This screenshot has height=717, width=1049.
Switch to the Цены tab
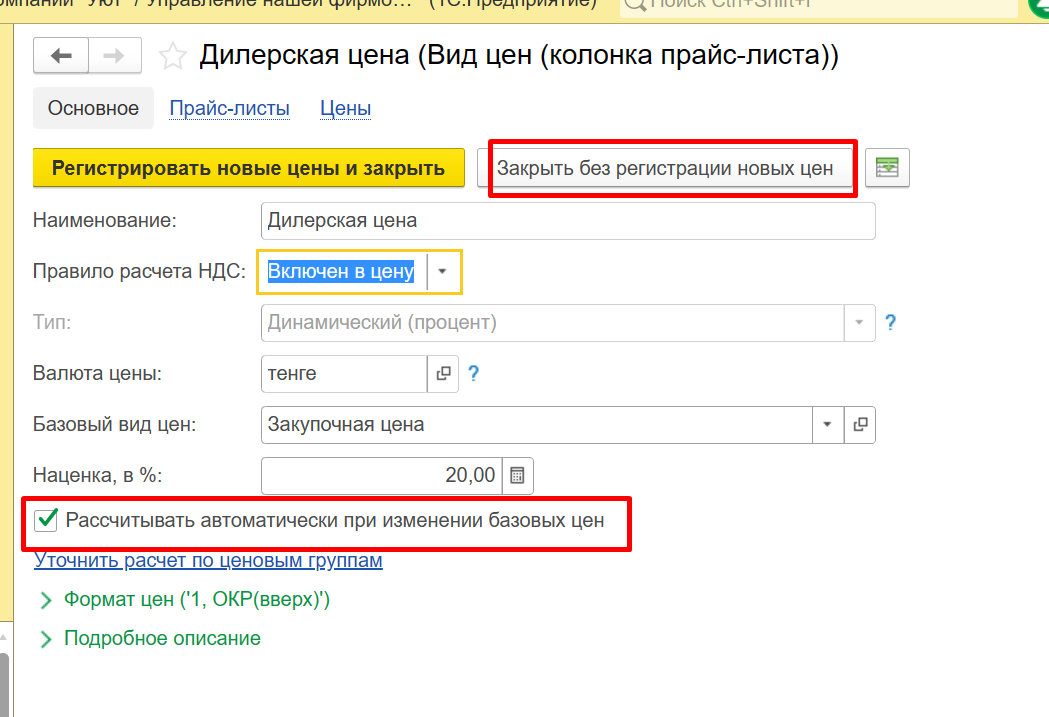pyautogui.click(x=345, y=108)
